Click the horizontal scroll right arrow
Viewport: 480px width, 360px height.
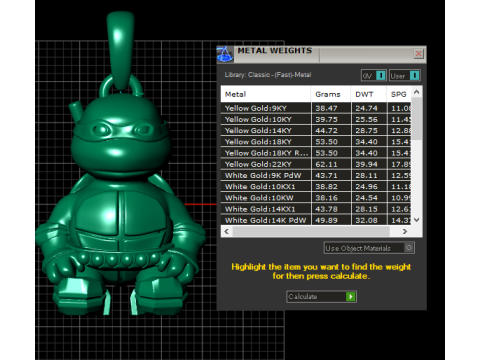click(405, 231)
